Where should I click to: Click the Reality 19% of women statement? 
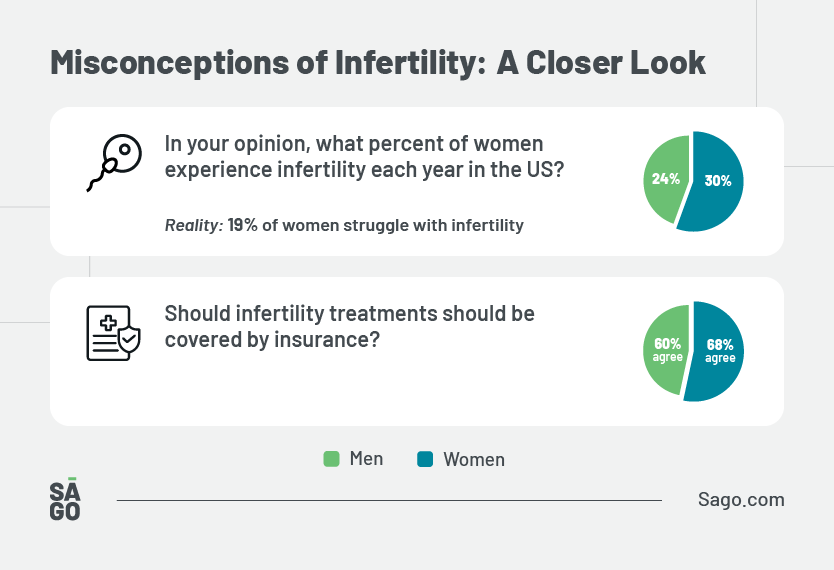tap(344, 225)
